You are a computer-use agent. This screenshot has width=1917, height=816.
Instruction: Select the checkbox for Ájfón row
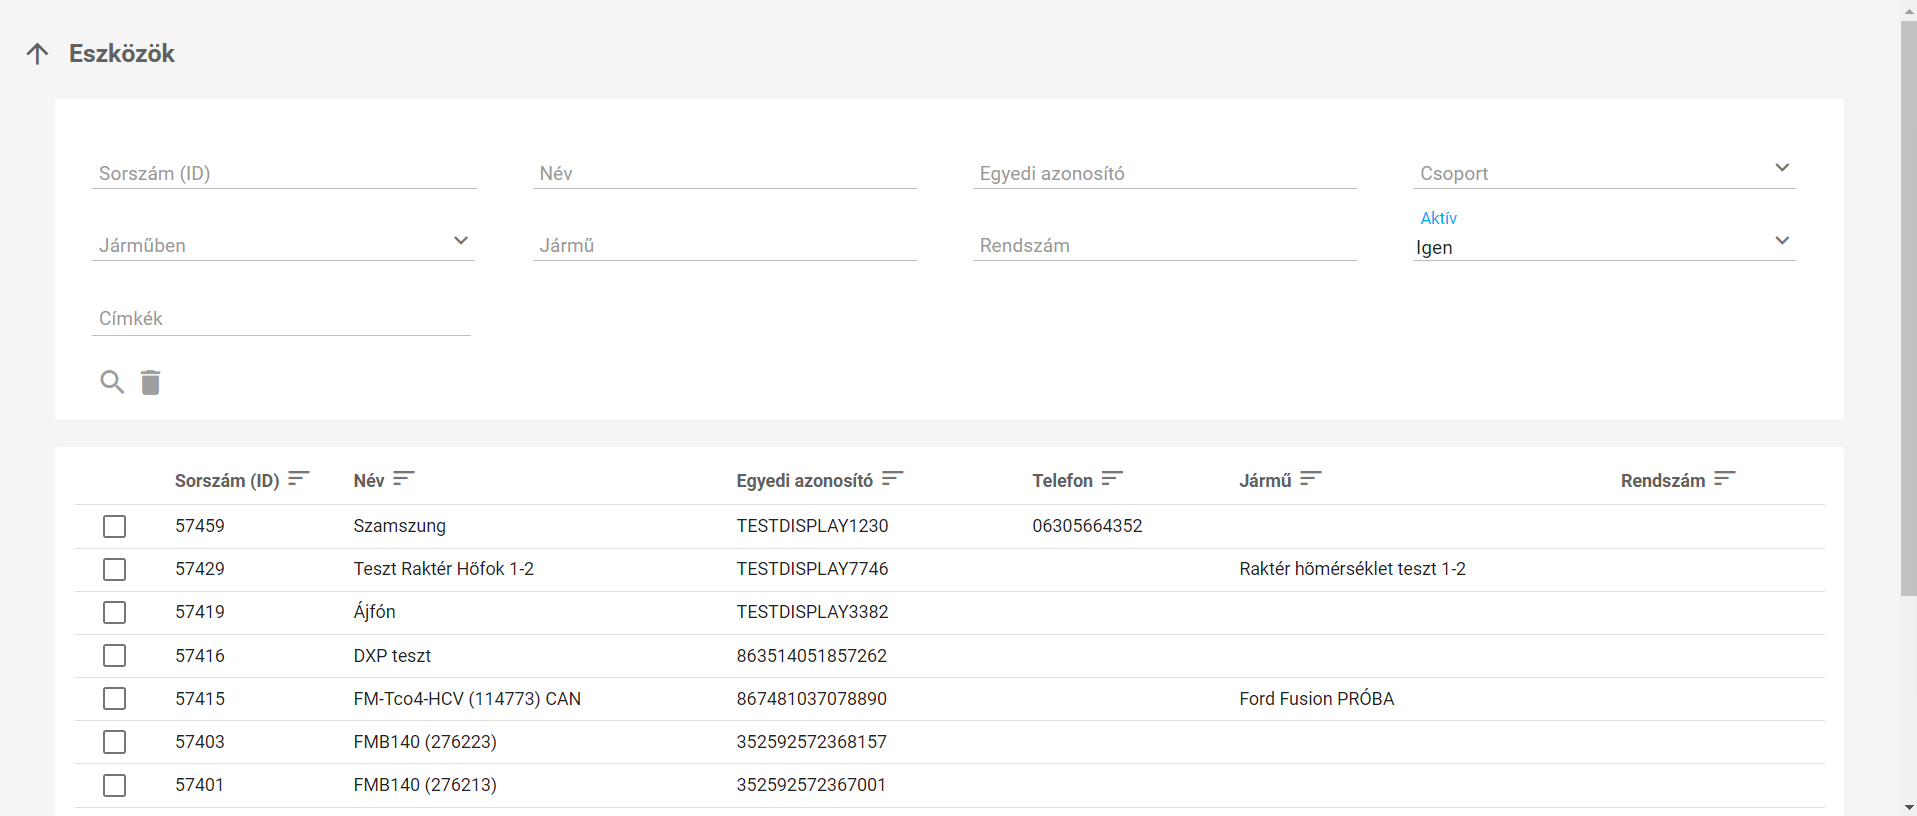point(115,612)
